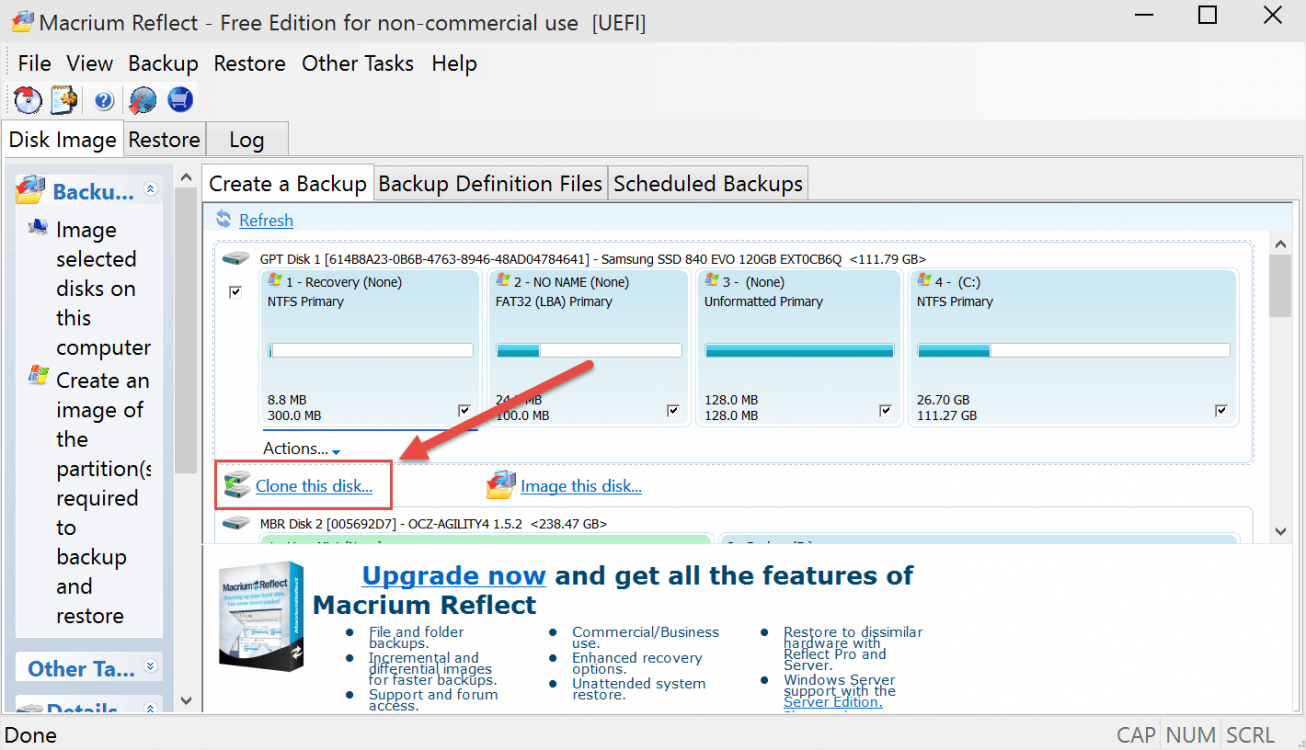Click the Clone this disk link
Image resolution: width=1306 pixels, height=750 pixels.
tap(314, 486)
